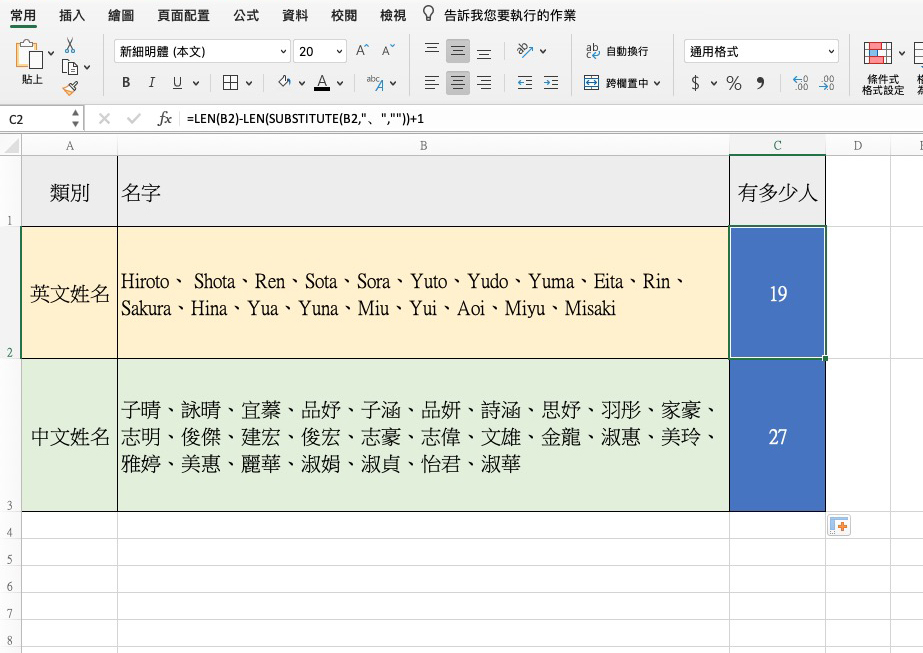This screenshot has width=923, height=653.
Task: Toggle bold formatting
Action: coord(126,81)
